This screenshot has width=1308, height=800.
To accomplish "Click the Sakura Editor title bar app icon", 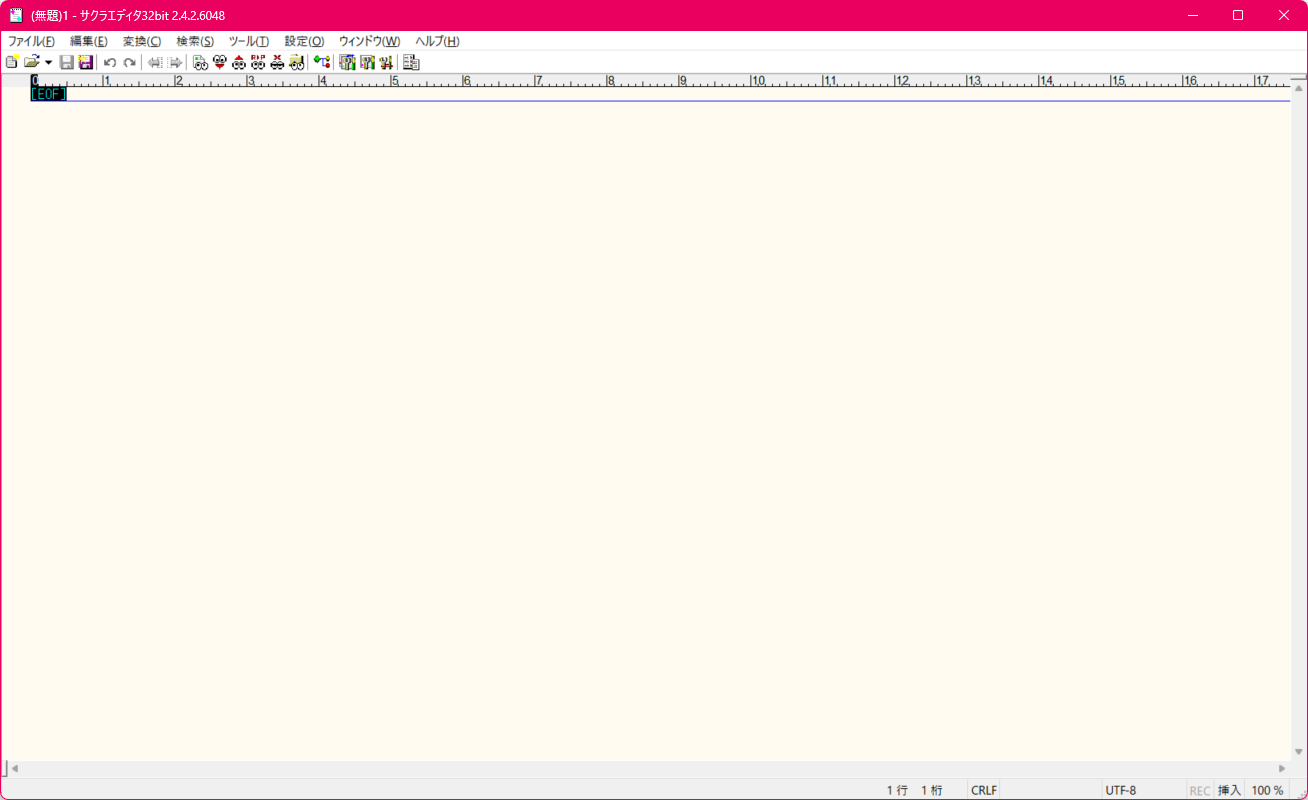I will click(16, 15).
